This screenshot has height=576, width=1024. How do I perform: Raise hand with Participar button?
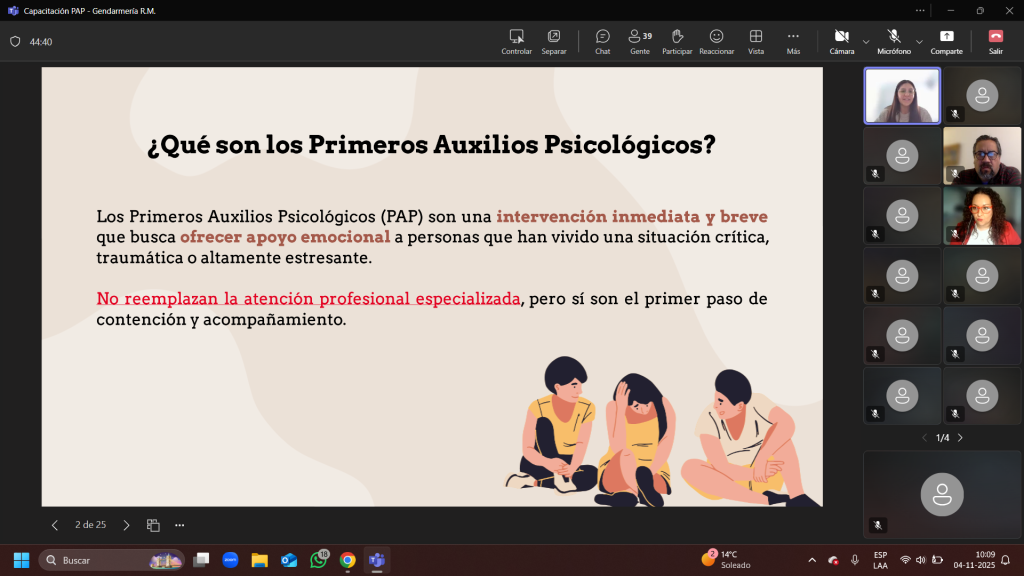677,40
